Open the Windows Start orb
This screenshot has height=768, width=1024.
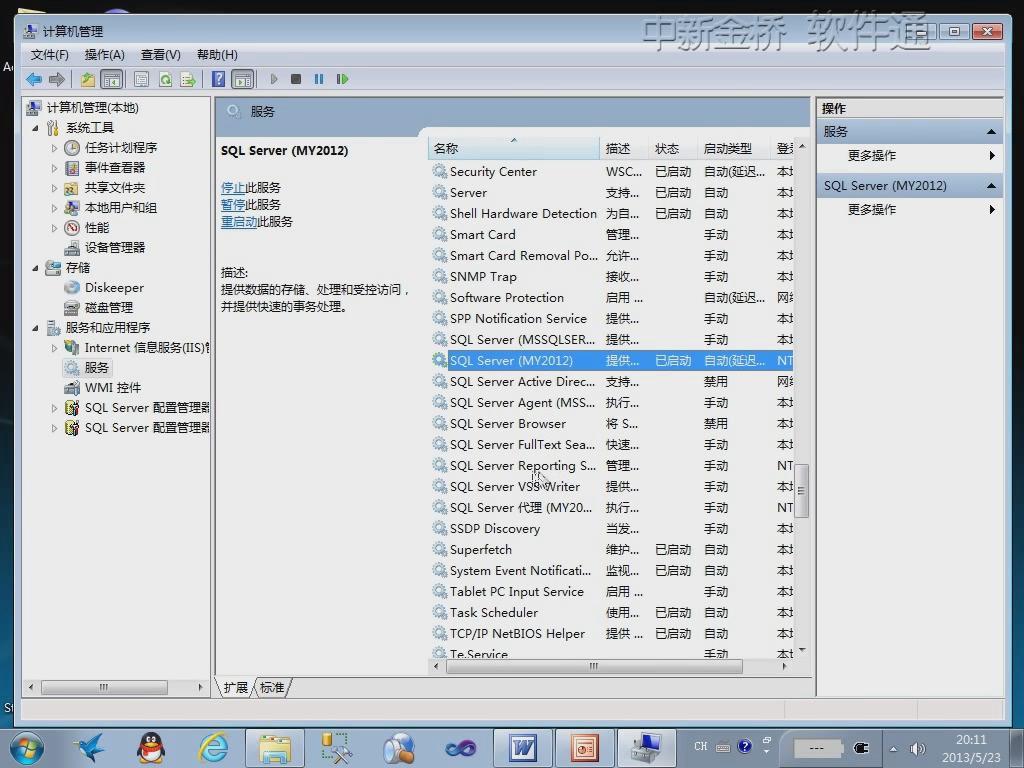tap(26, 748)
